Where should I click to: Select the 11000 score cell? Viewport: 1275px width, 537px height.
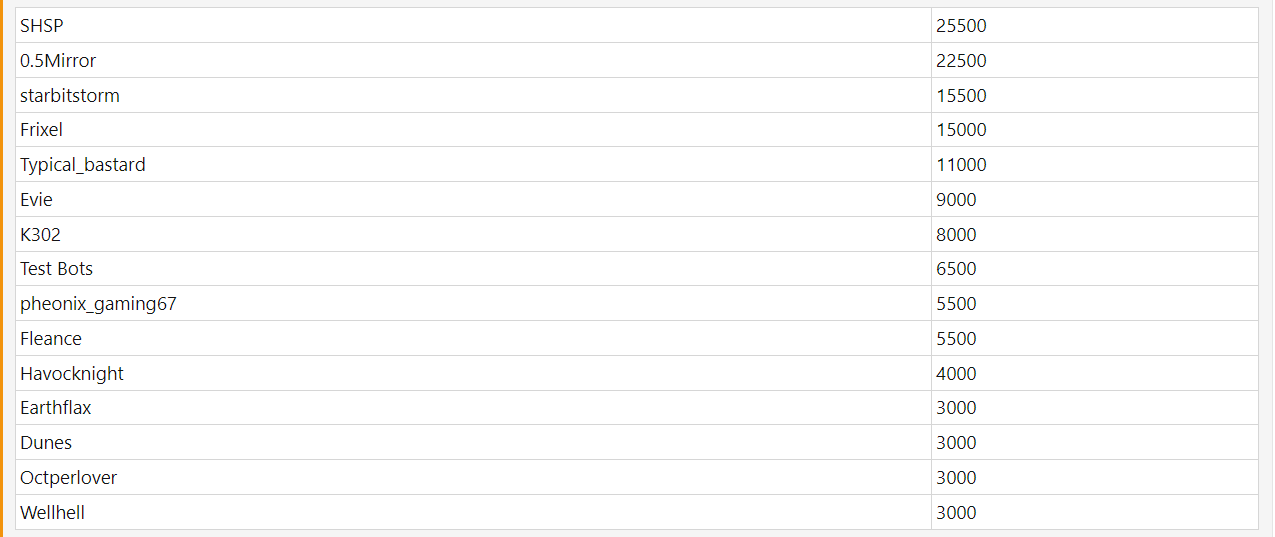(961, 165)
